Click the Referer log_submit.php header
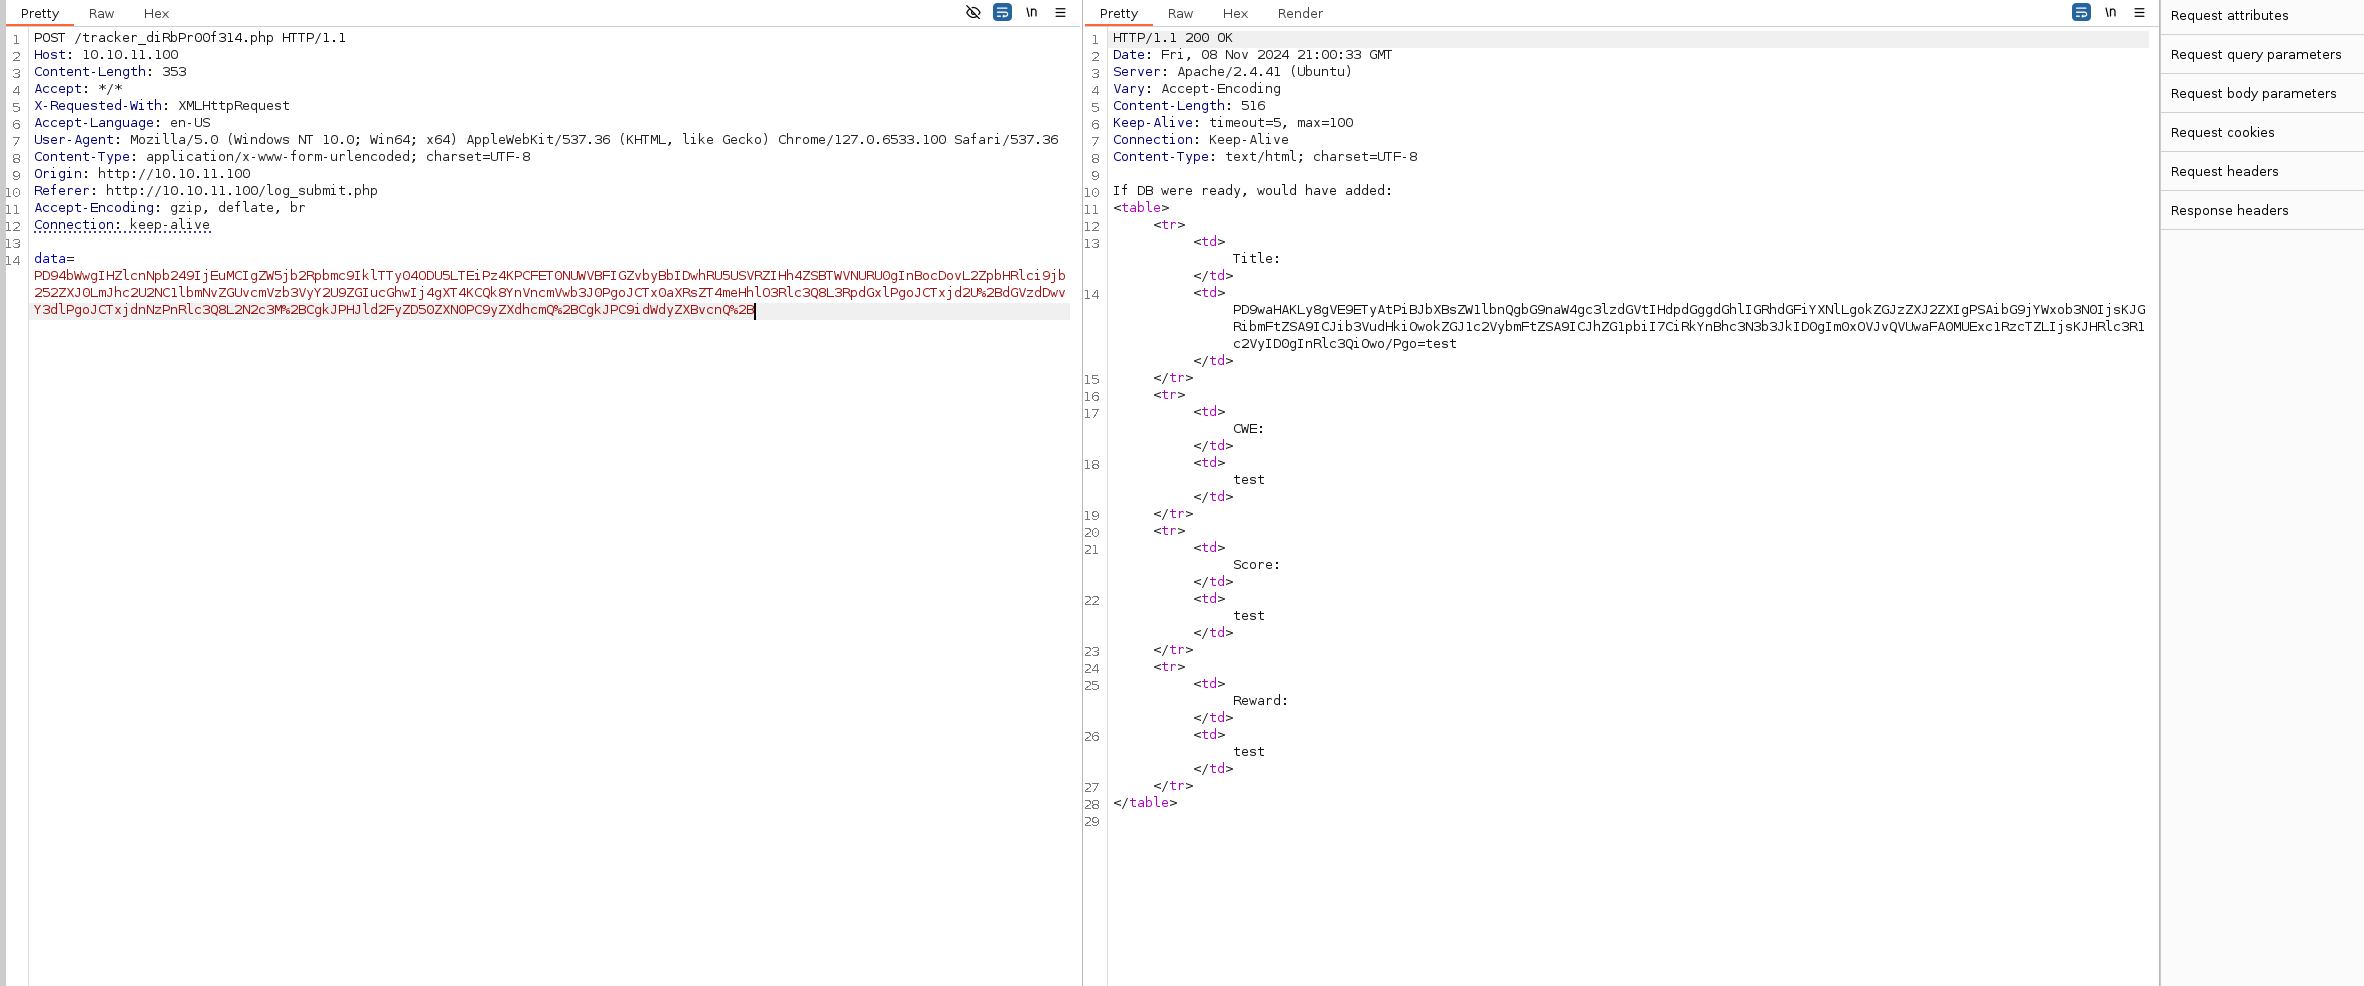The image size is (2364, 986). (x=206, y=191)
